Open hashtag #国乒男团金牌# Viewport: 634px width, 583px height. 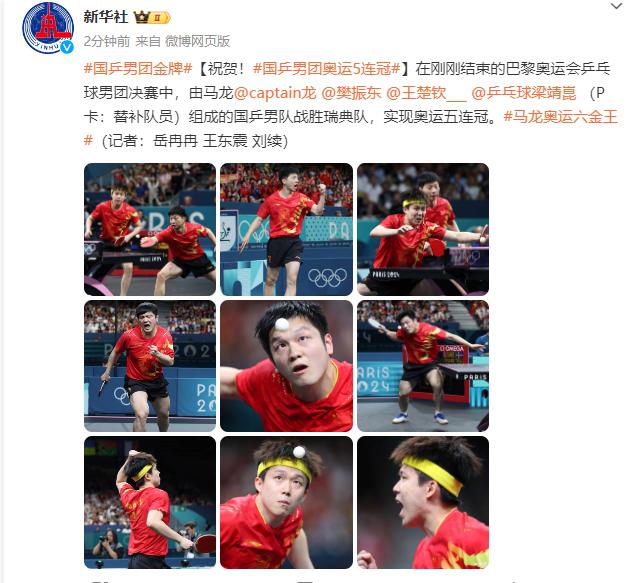(x=138, y=69)
